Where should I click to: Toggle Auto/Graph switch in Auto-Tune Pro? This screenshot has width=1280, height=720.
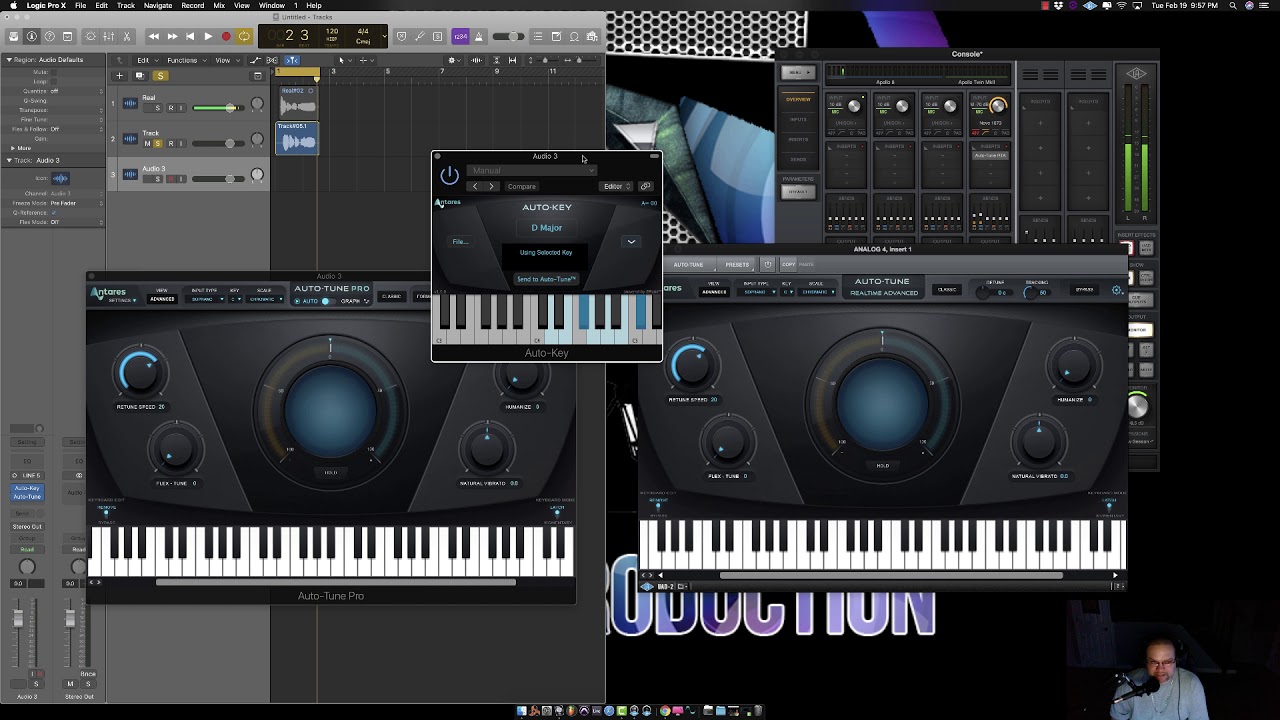click(x=328, y=301)
